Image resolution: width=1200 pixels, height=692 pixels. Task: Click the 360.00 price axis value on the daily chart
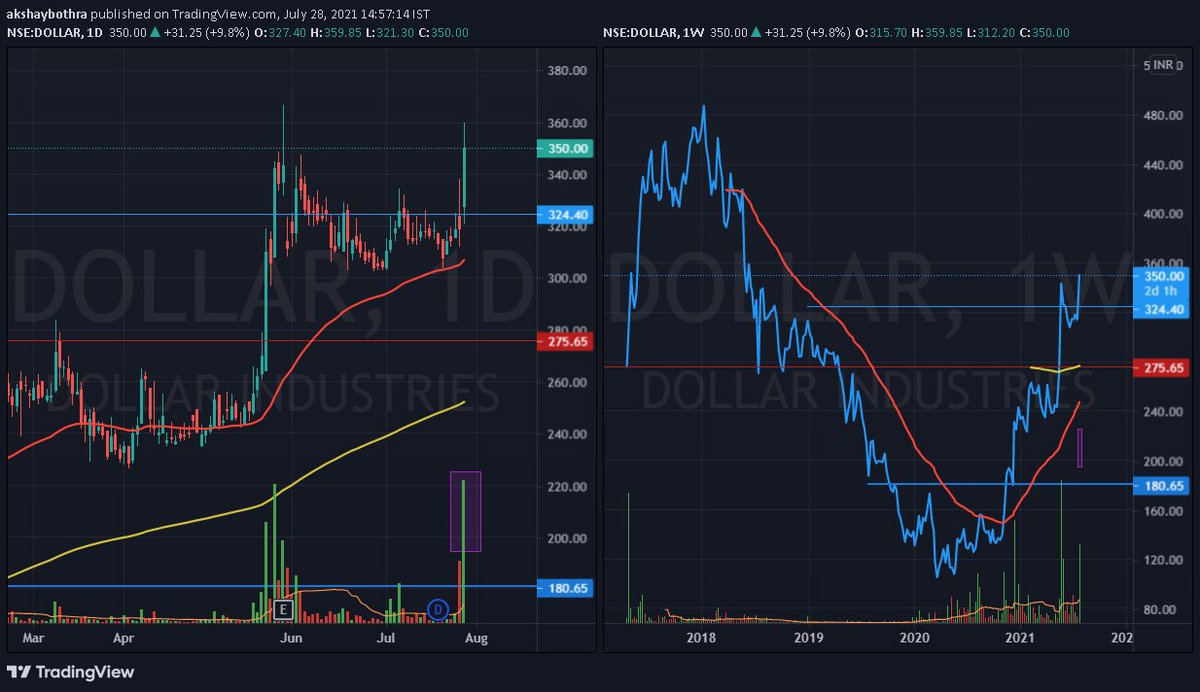pos(568,123)
